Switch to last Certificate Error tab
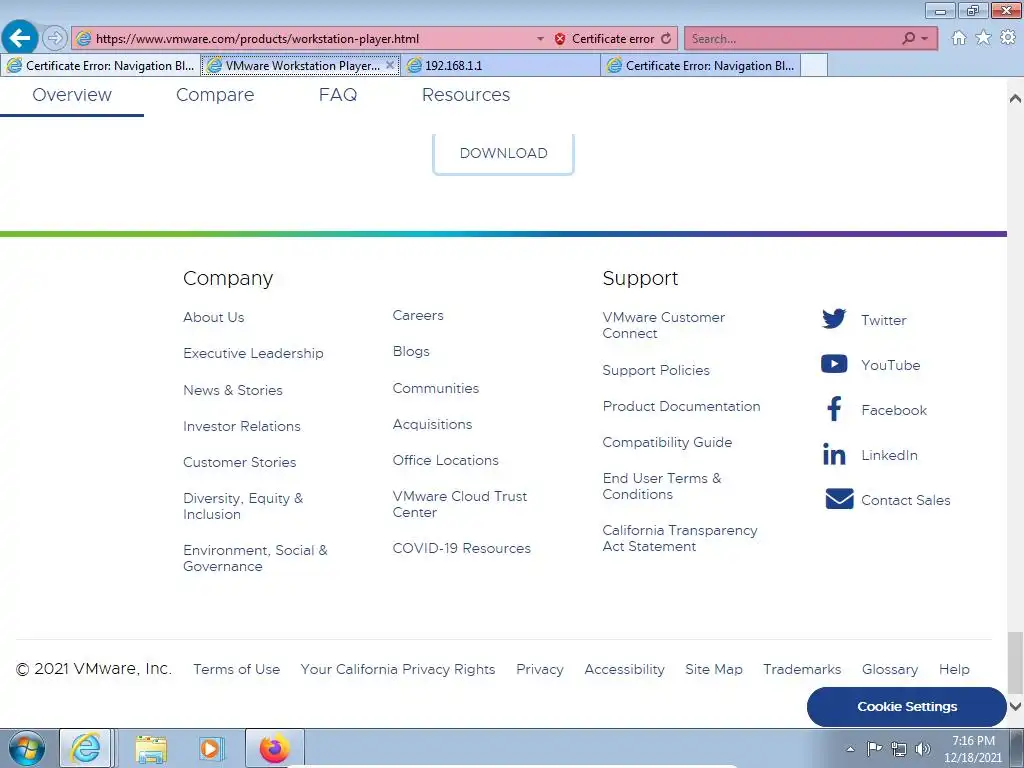Image resolution: width=1024 pixels, height=768 pixels. point(701,65)
